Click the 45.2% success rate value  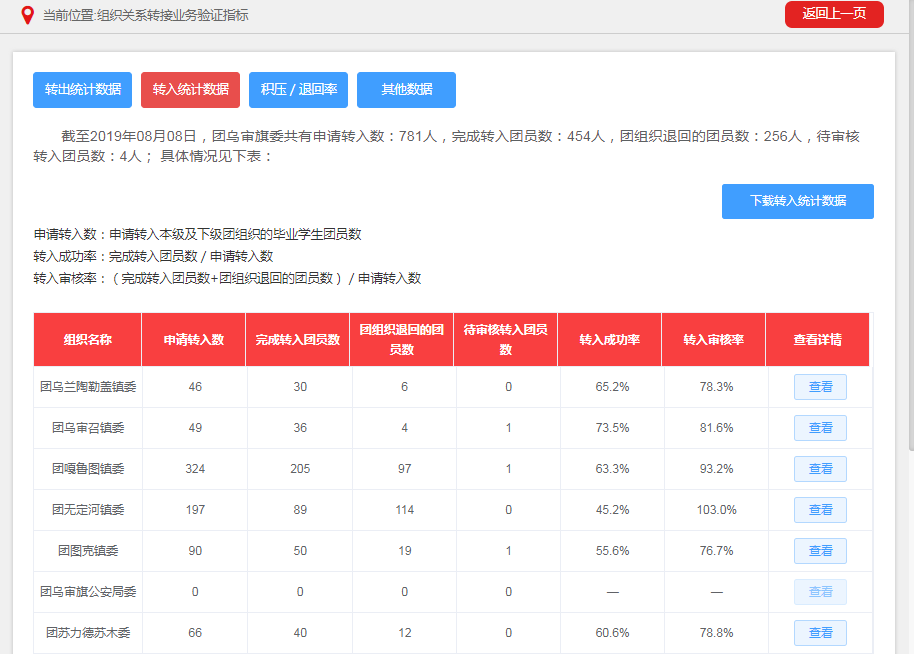(613, 510)
